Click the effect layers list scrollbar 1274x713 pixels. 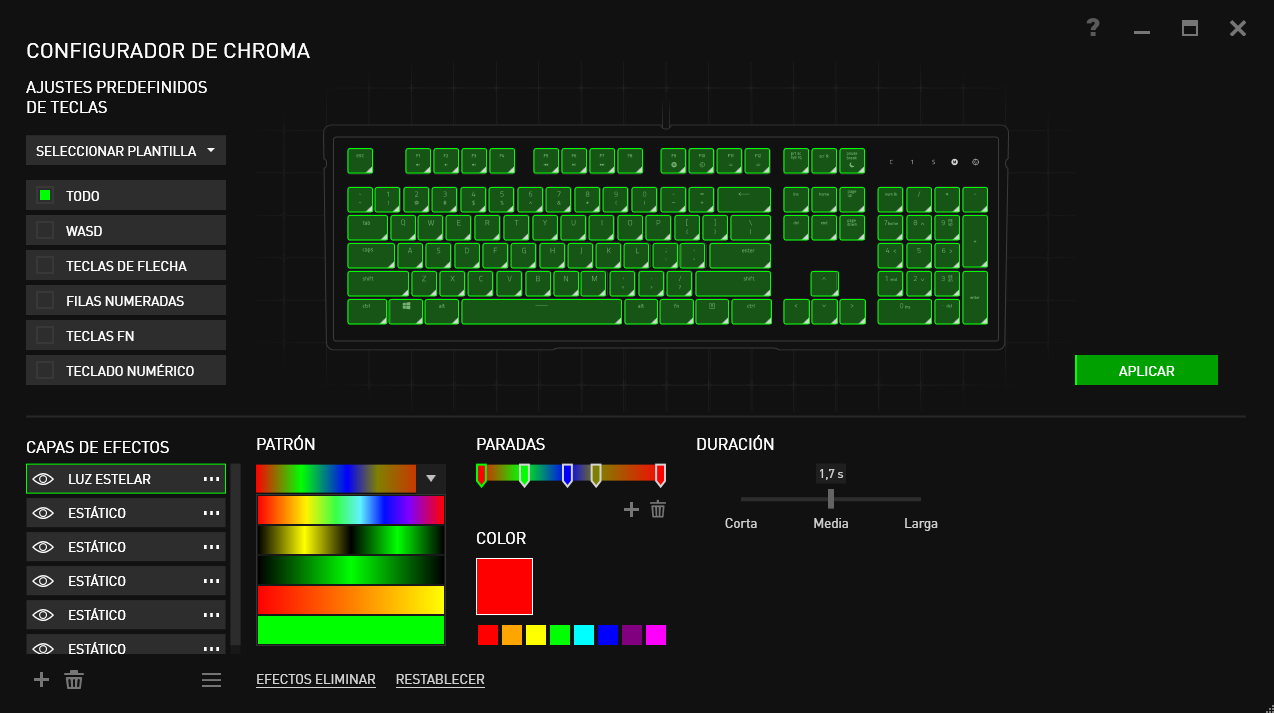click(x=236, y=555)
